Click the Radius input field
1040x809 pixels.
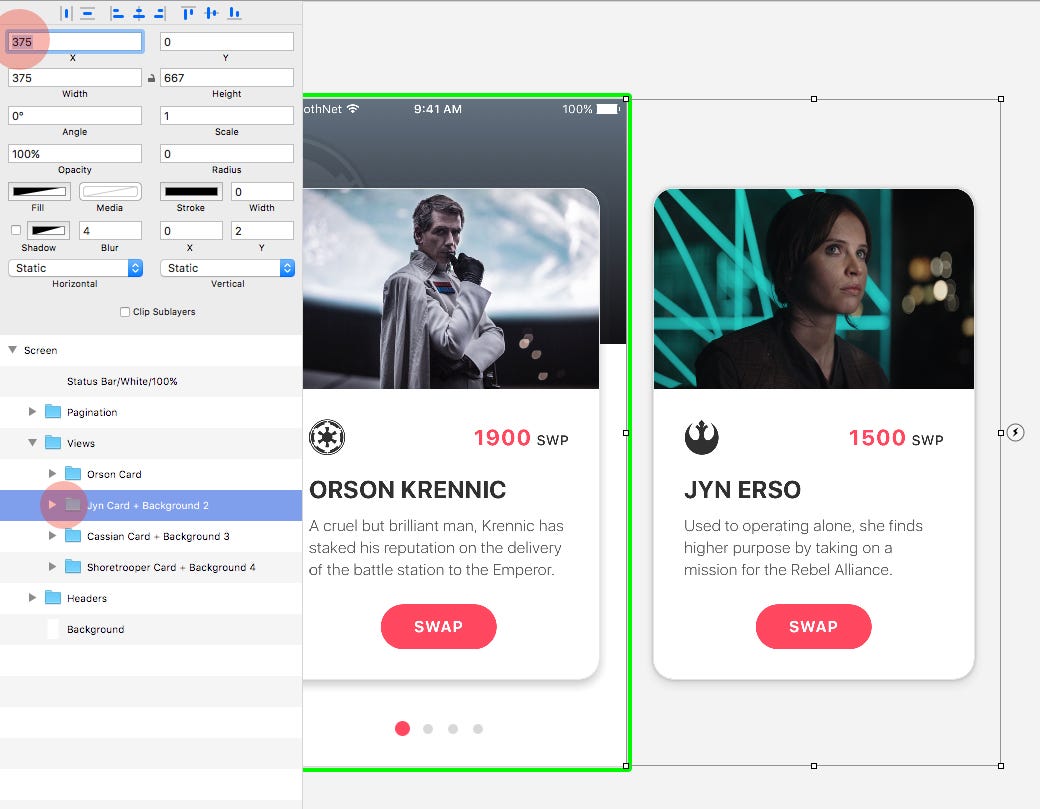coord(227,154)
